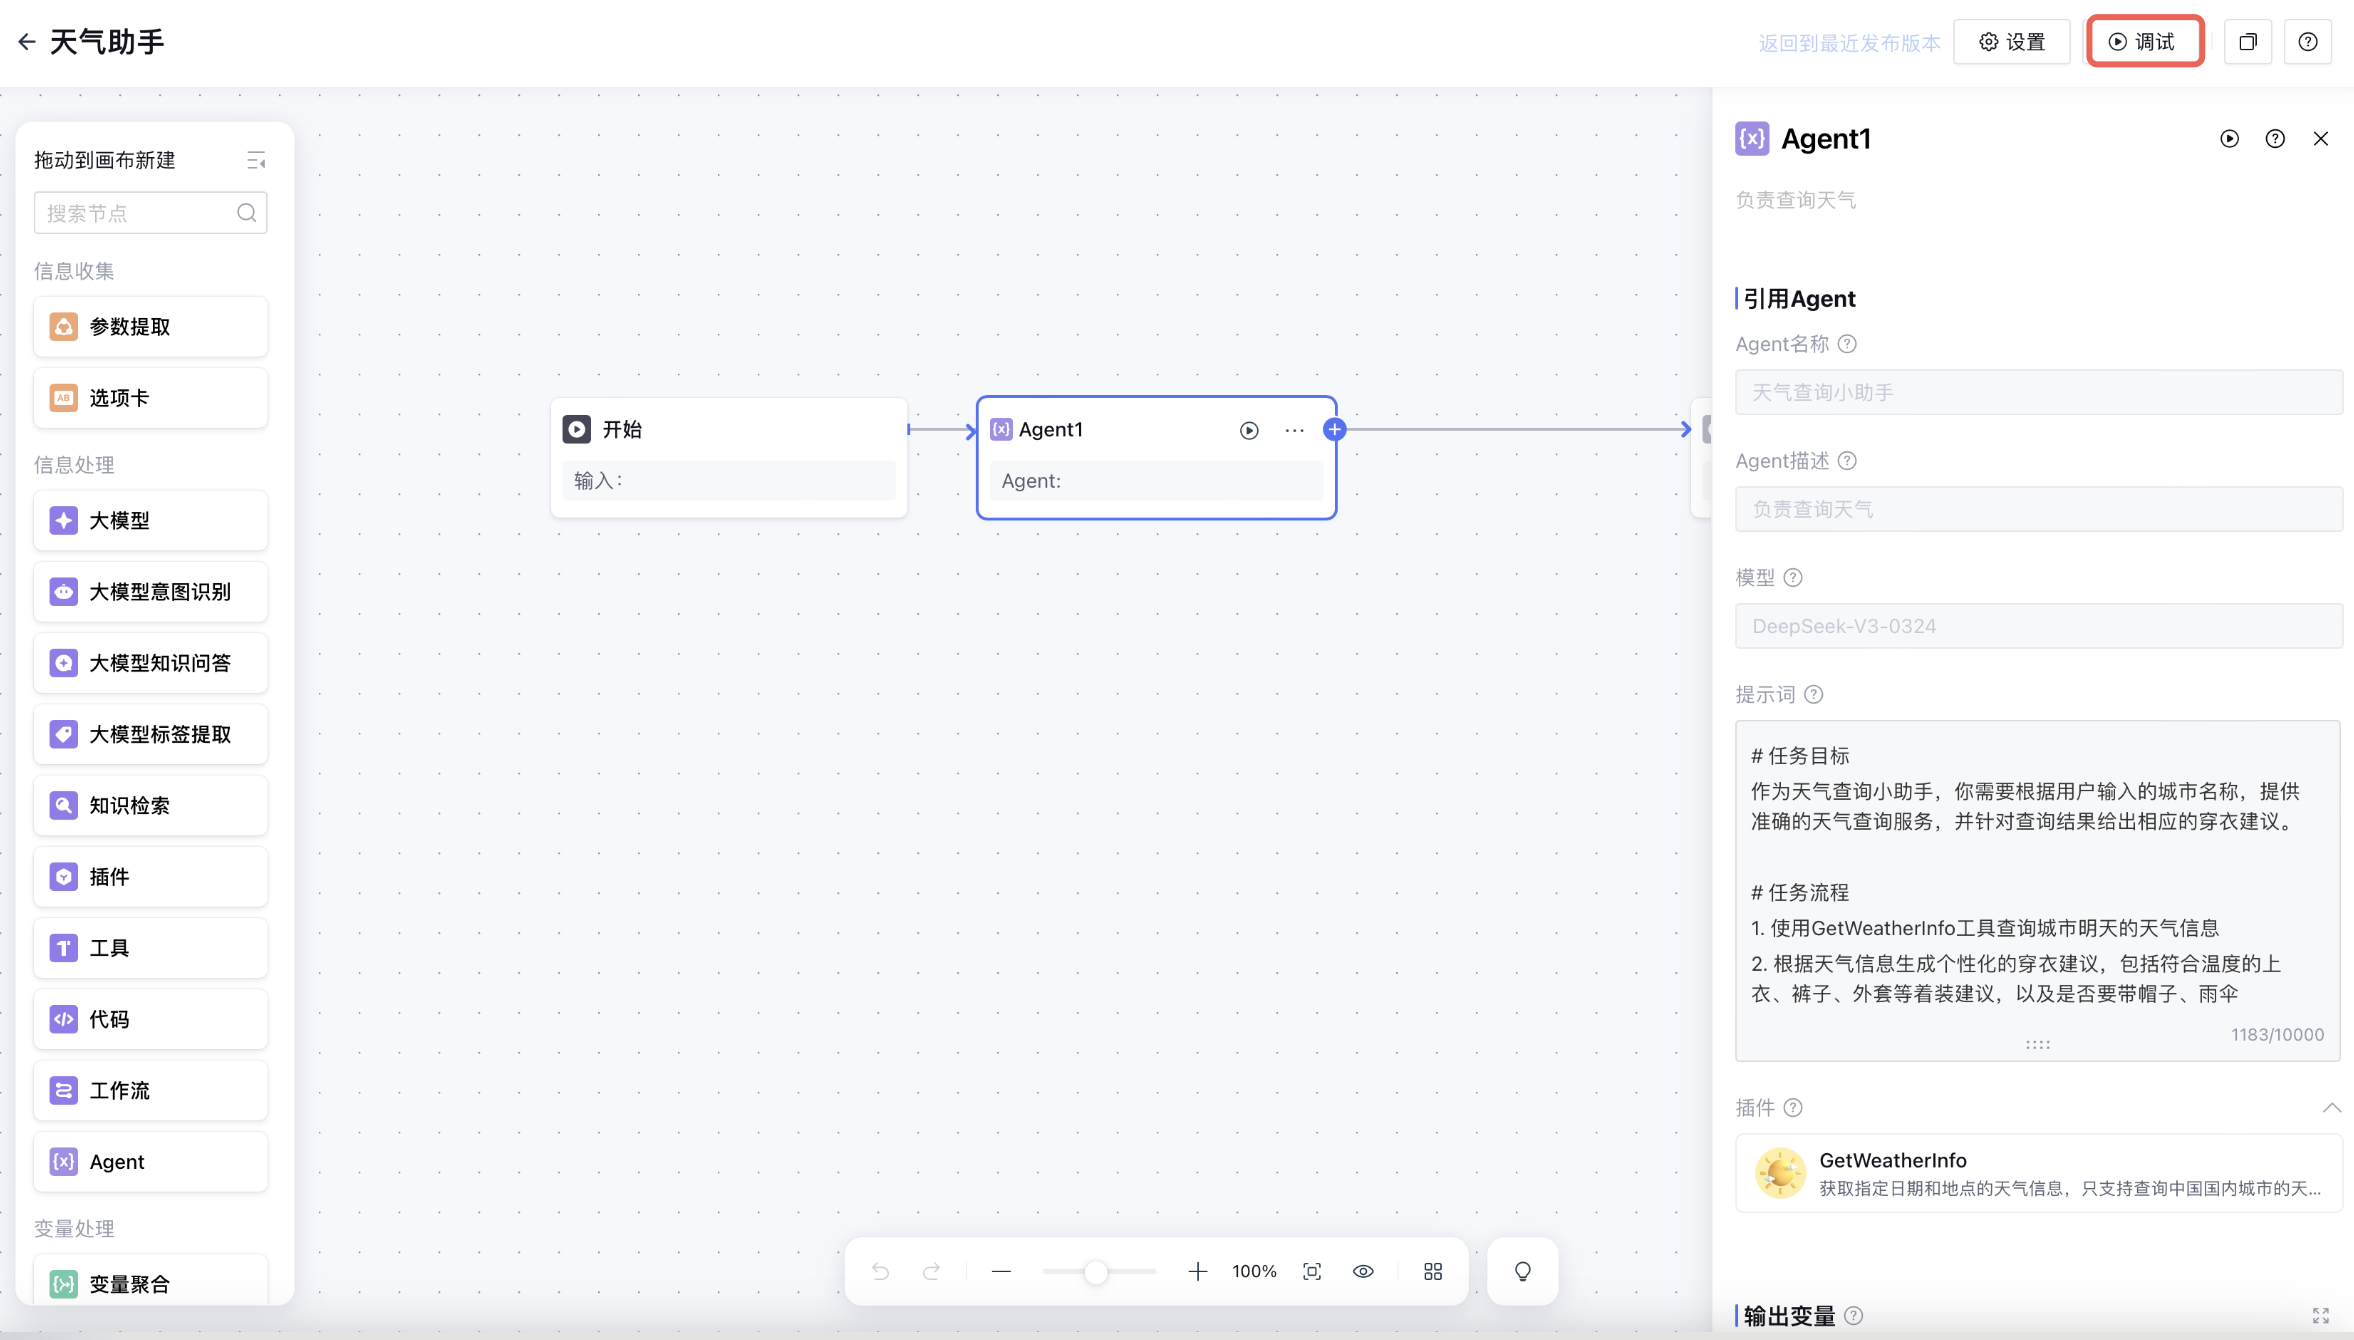
Task: Toggle the eye preview icon in the bottom toolbar
Action: (1363, 1271)
